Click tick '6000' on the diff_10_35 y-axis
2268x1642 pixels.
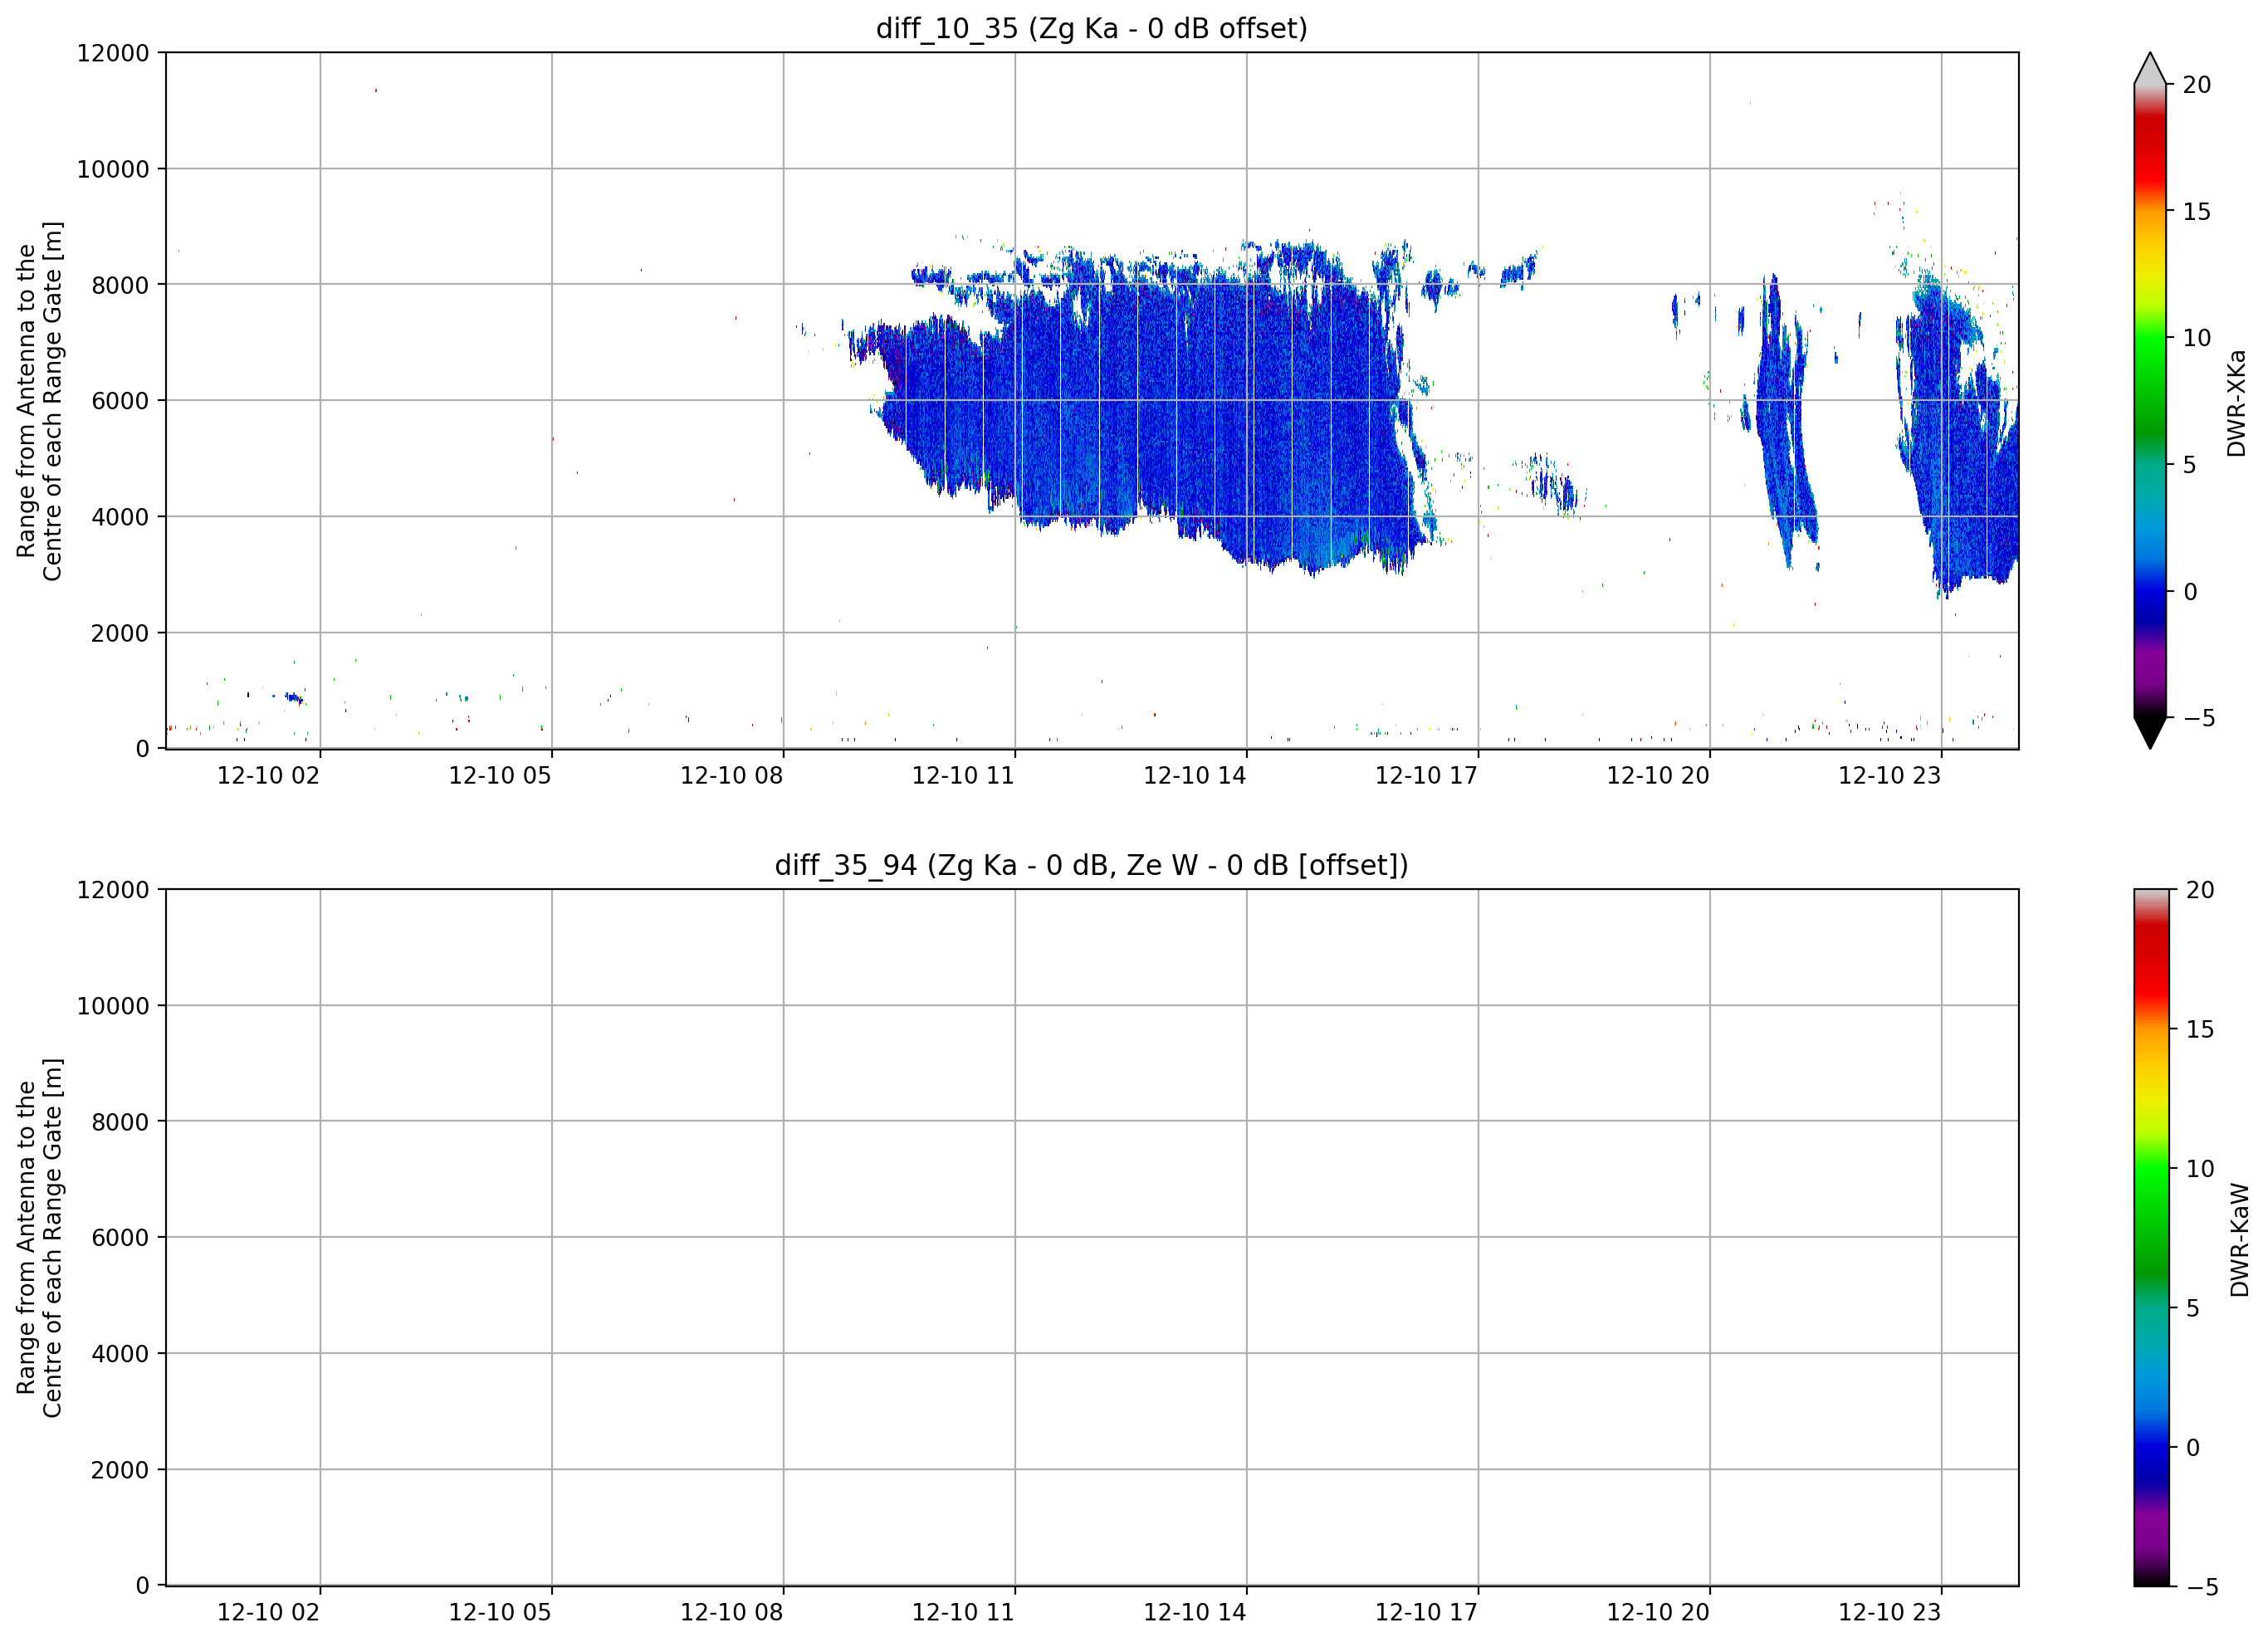click(x=120, y=401)
